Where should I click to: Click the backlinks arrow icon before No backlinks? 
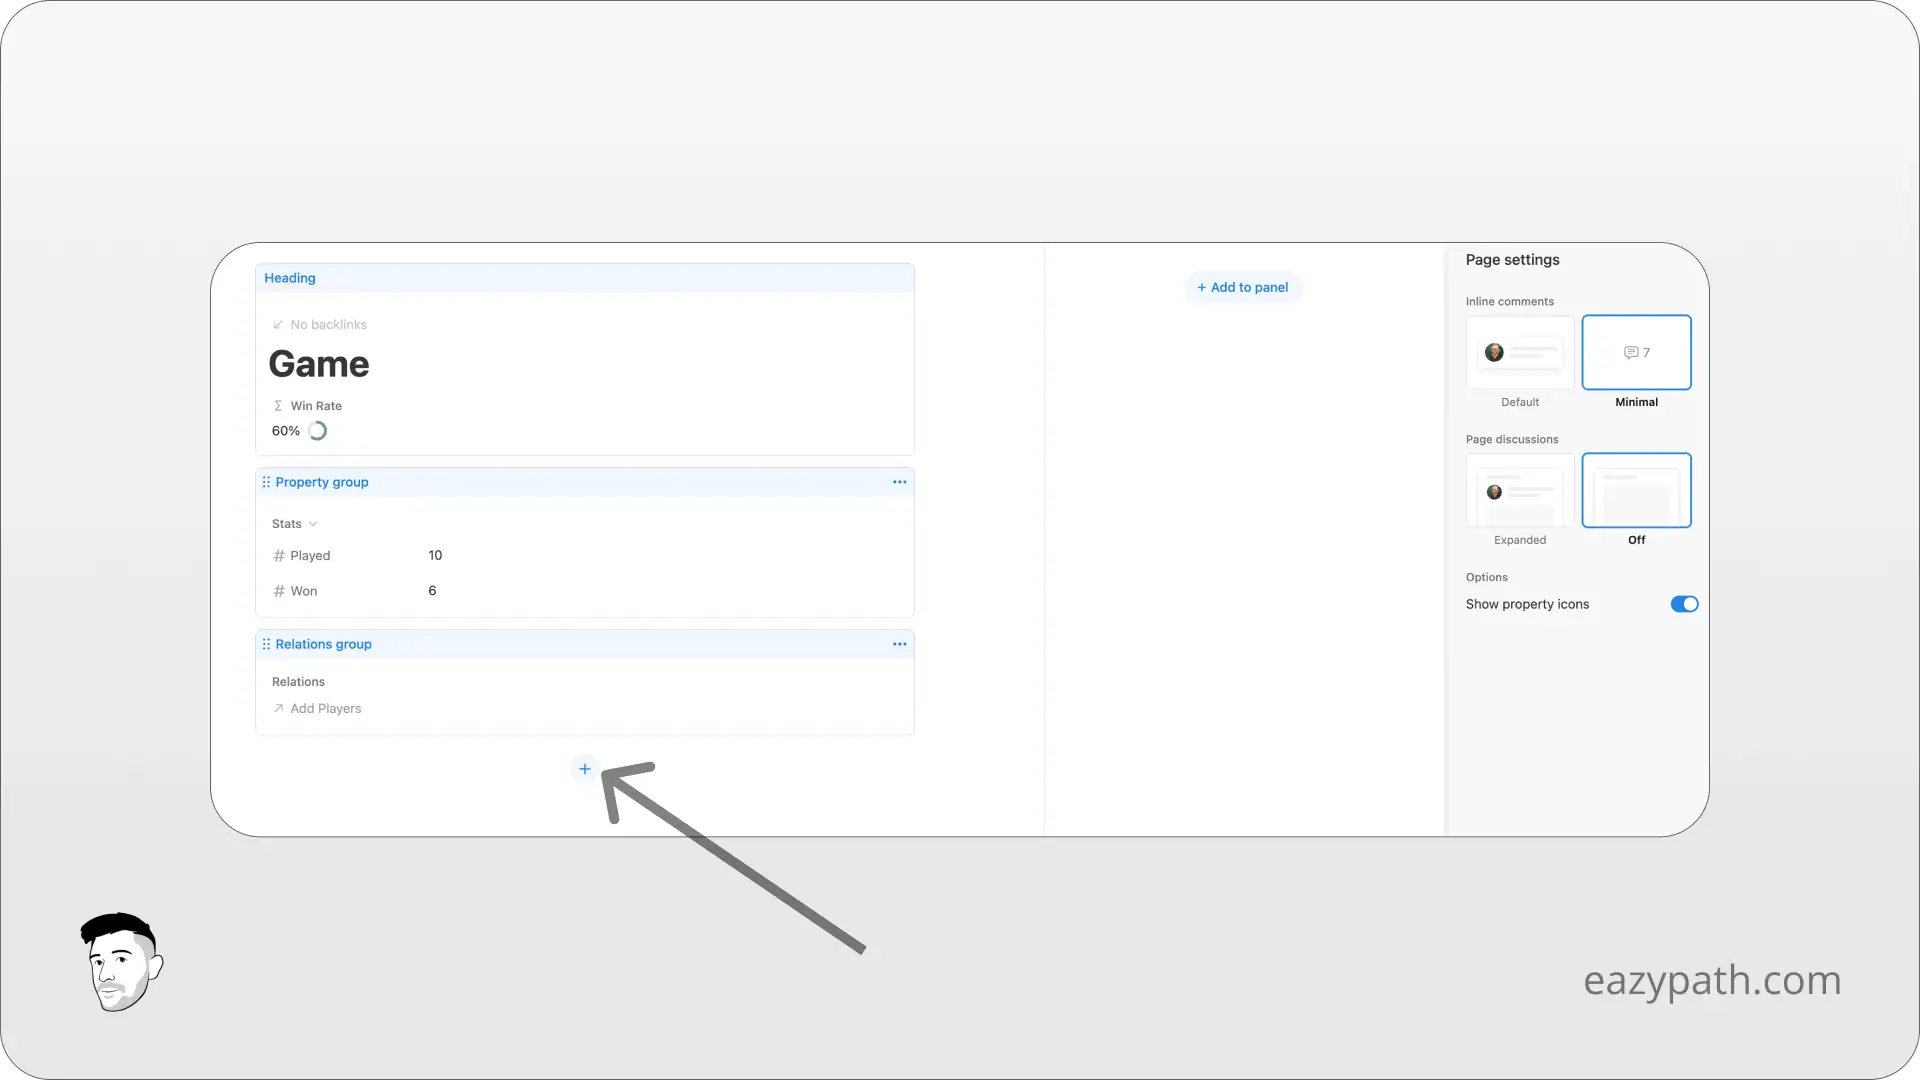[x=279, y=324]
